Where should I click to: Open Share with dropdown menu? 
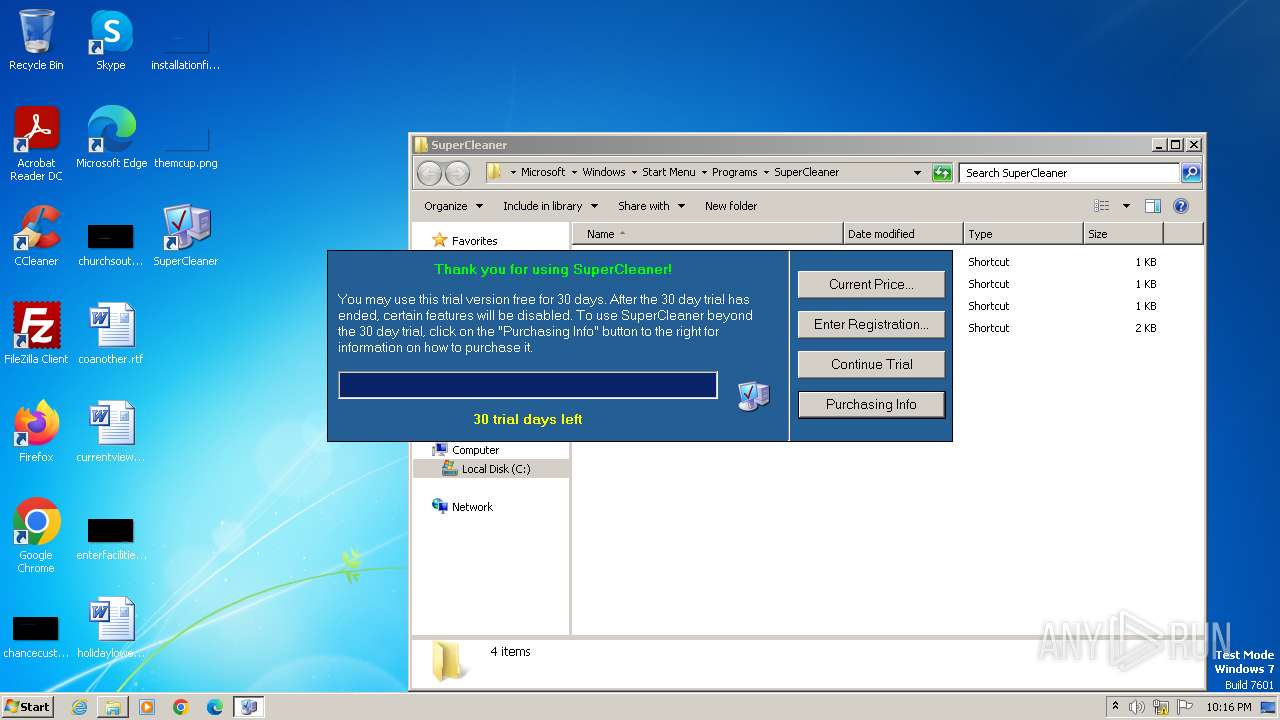point(651,206)
